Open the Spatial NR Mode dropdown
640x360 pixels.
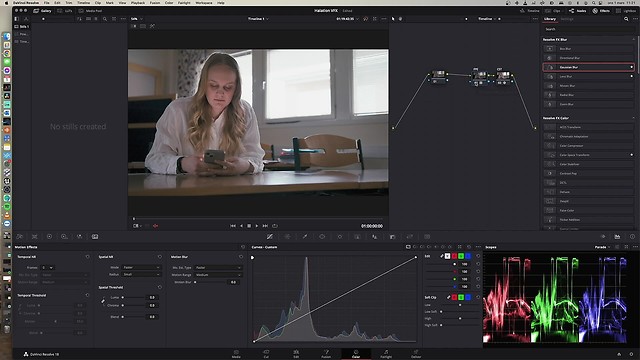141,267
